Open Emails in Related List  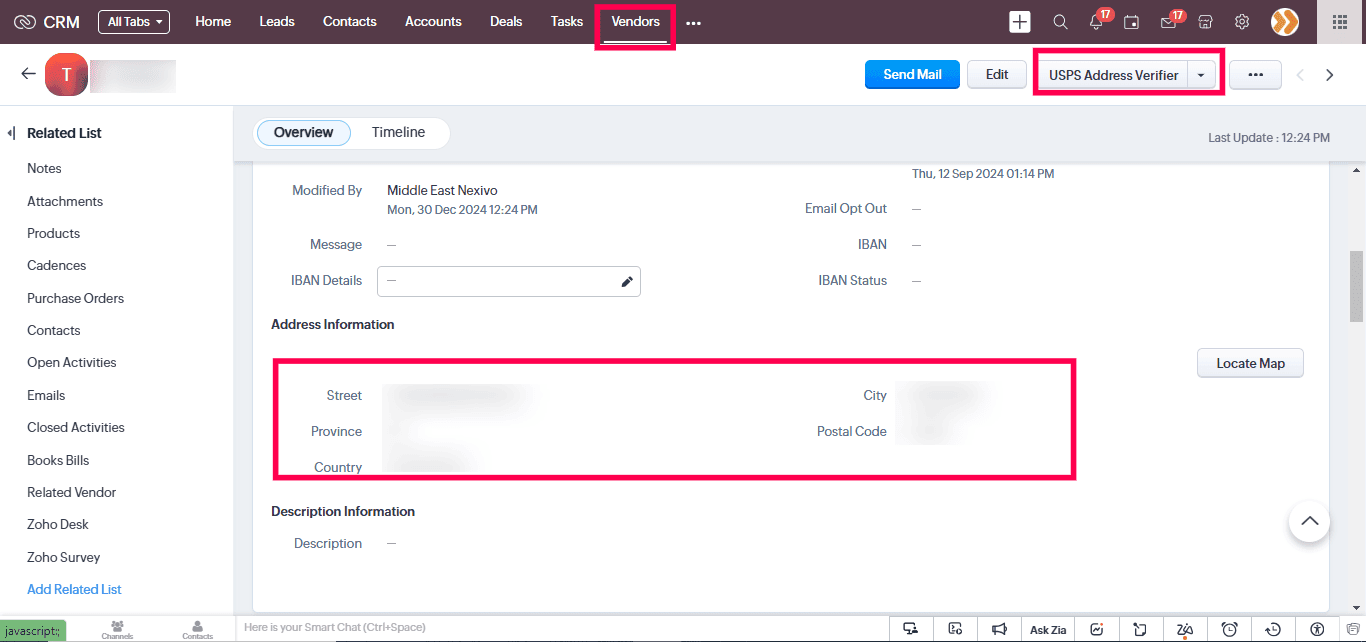[46, 395]
